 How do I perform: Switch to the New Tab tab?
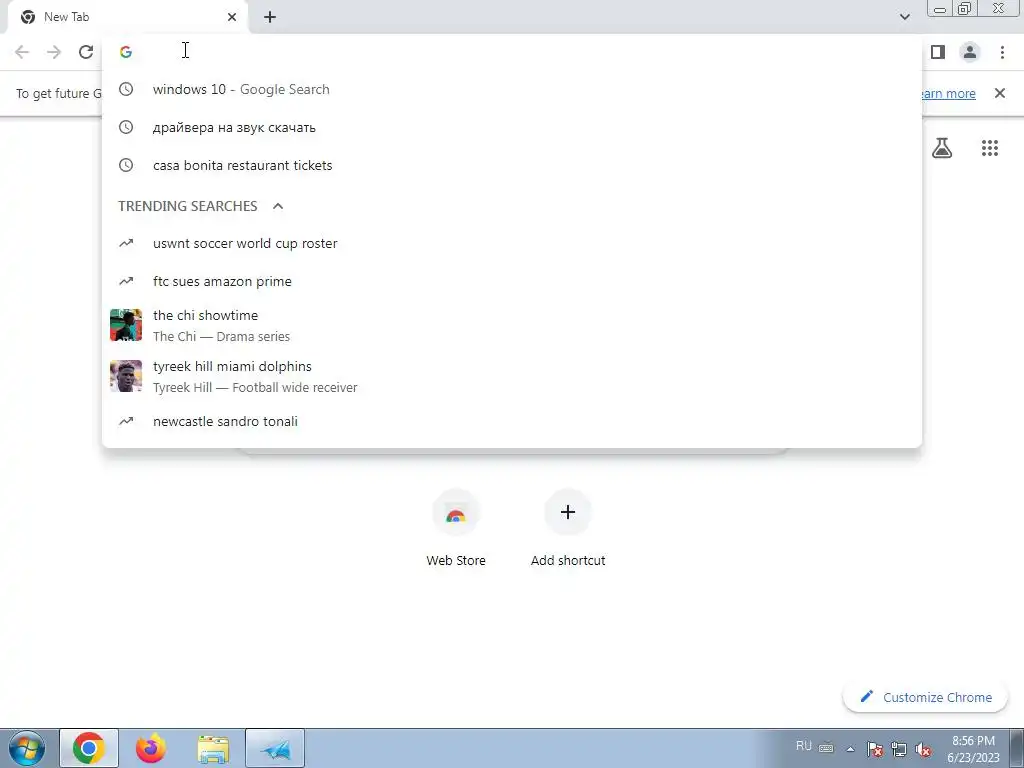click(127, 17)
